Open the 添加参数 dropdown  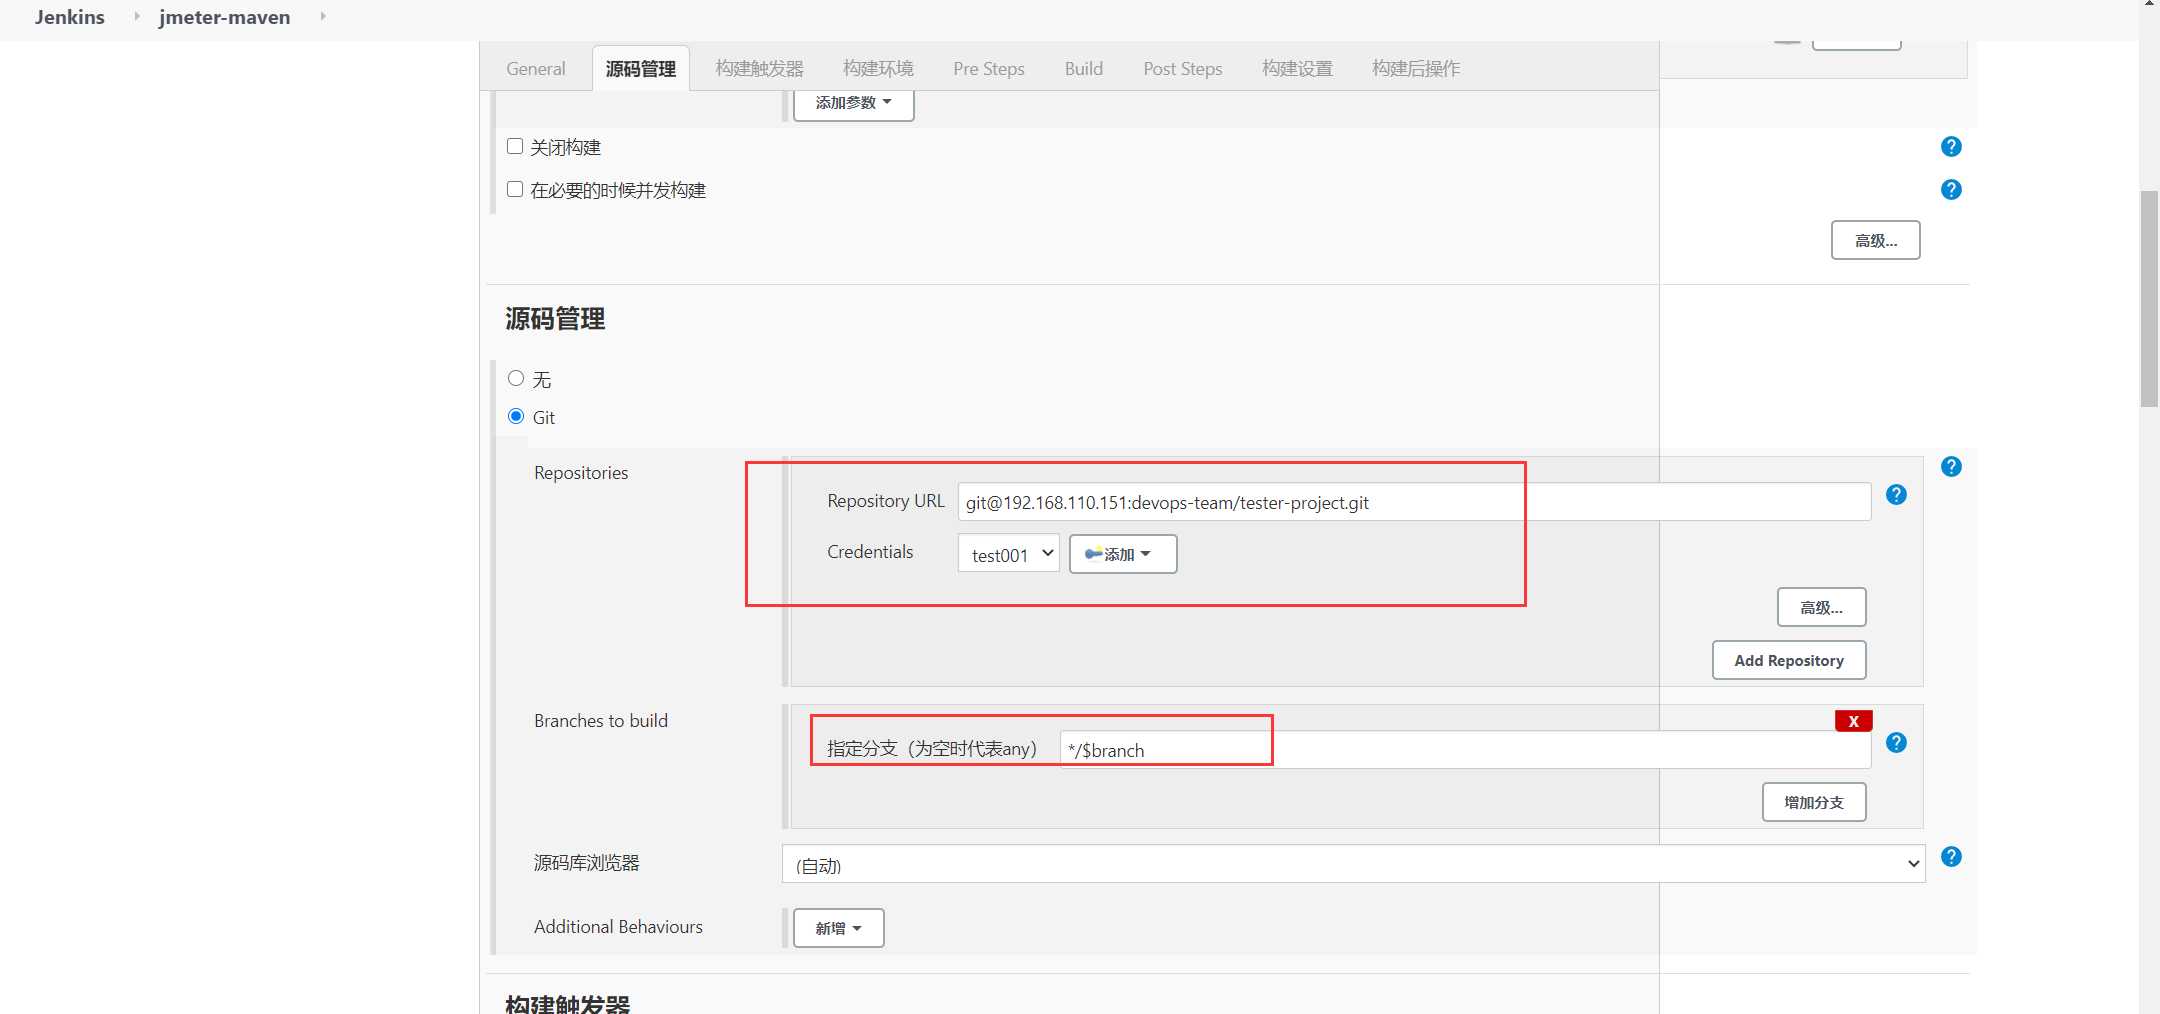tap(853, 103)
